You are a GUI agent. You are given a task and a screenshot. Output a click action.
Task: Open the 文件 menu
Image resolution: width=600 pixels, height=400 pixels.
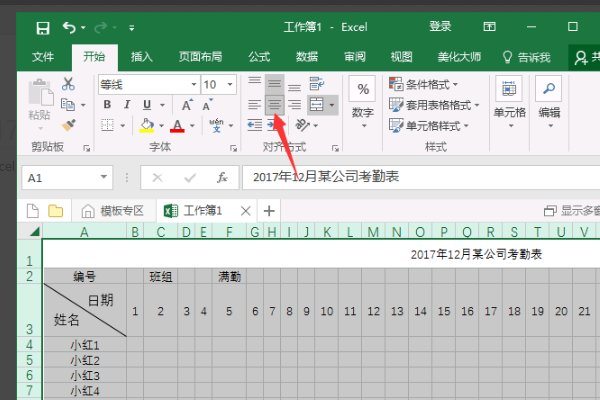click(43, 57)
